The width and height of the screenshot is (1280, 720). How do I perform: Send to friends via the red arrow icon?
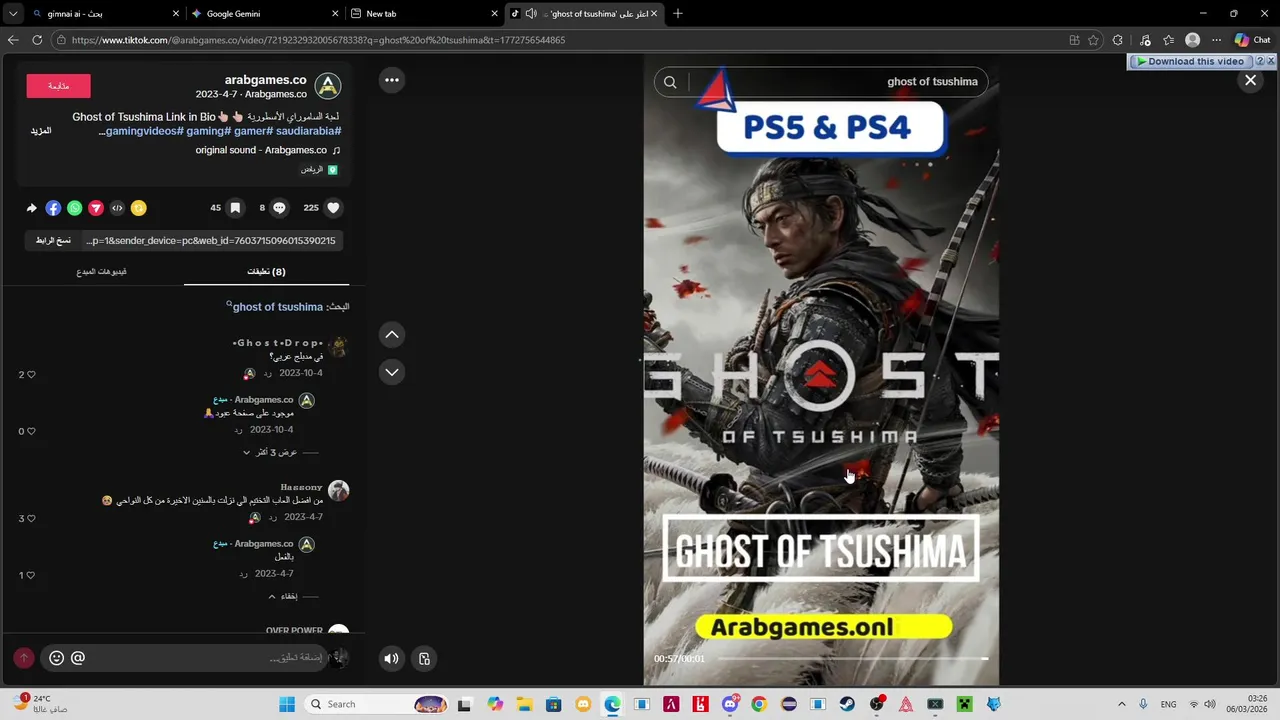[x=96, y=208]
